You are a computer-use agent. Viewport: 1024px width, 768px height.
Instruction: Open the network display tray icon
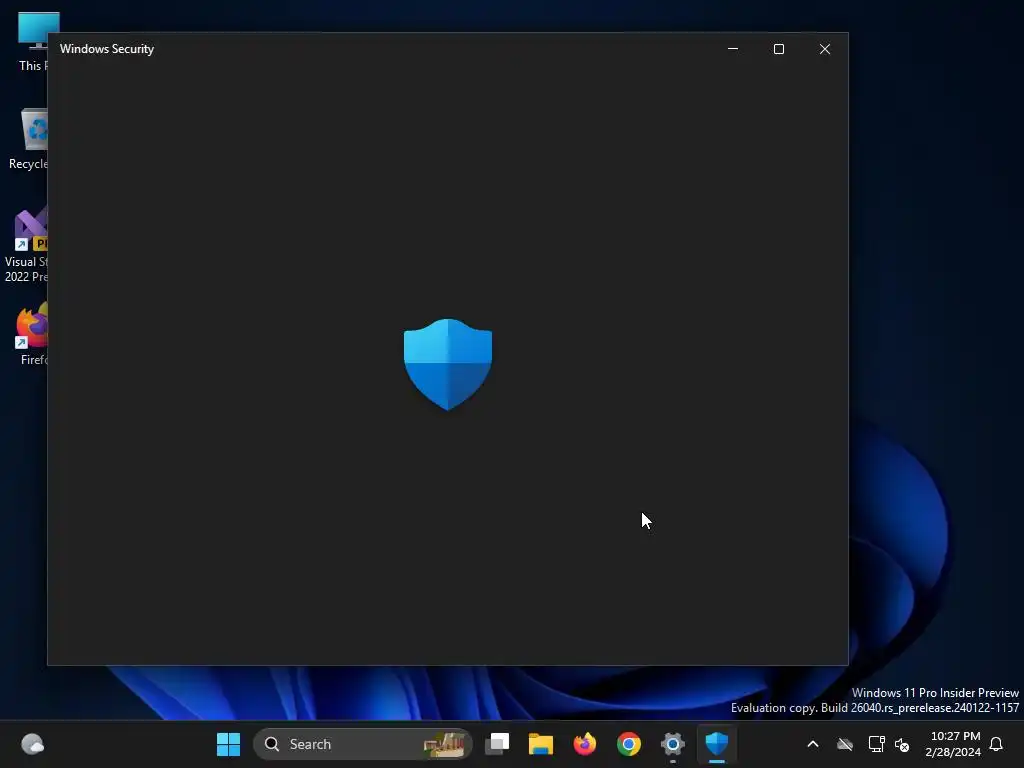(876, 744)
